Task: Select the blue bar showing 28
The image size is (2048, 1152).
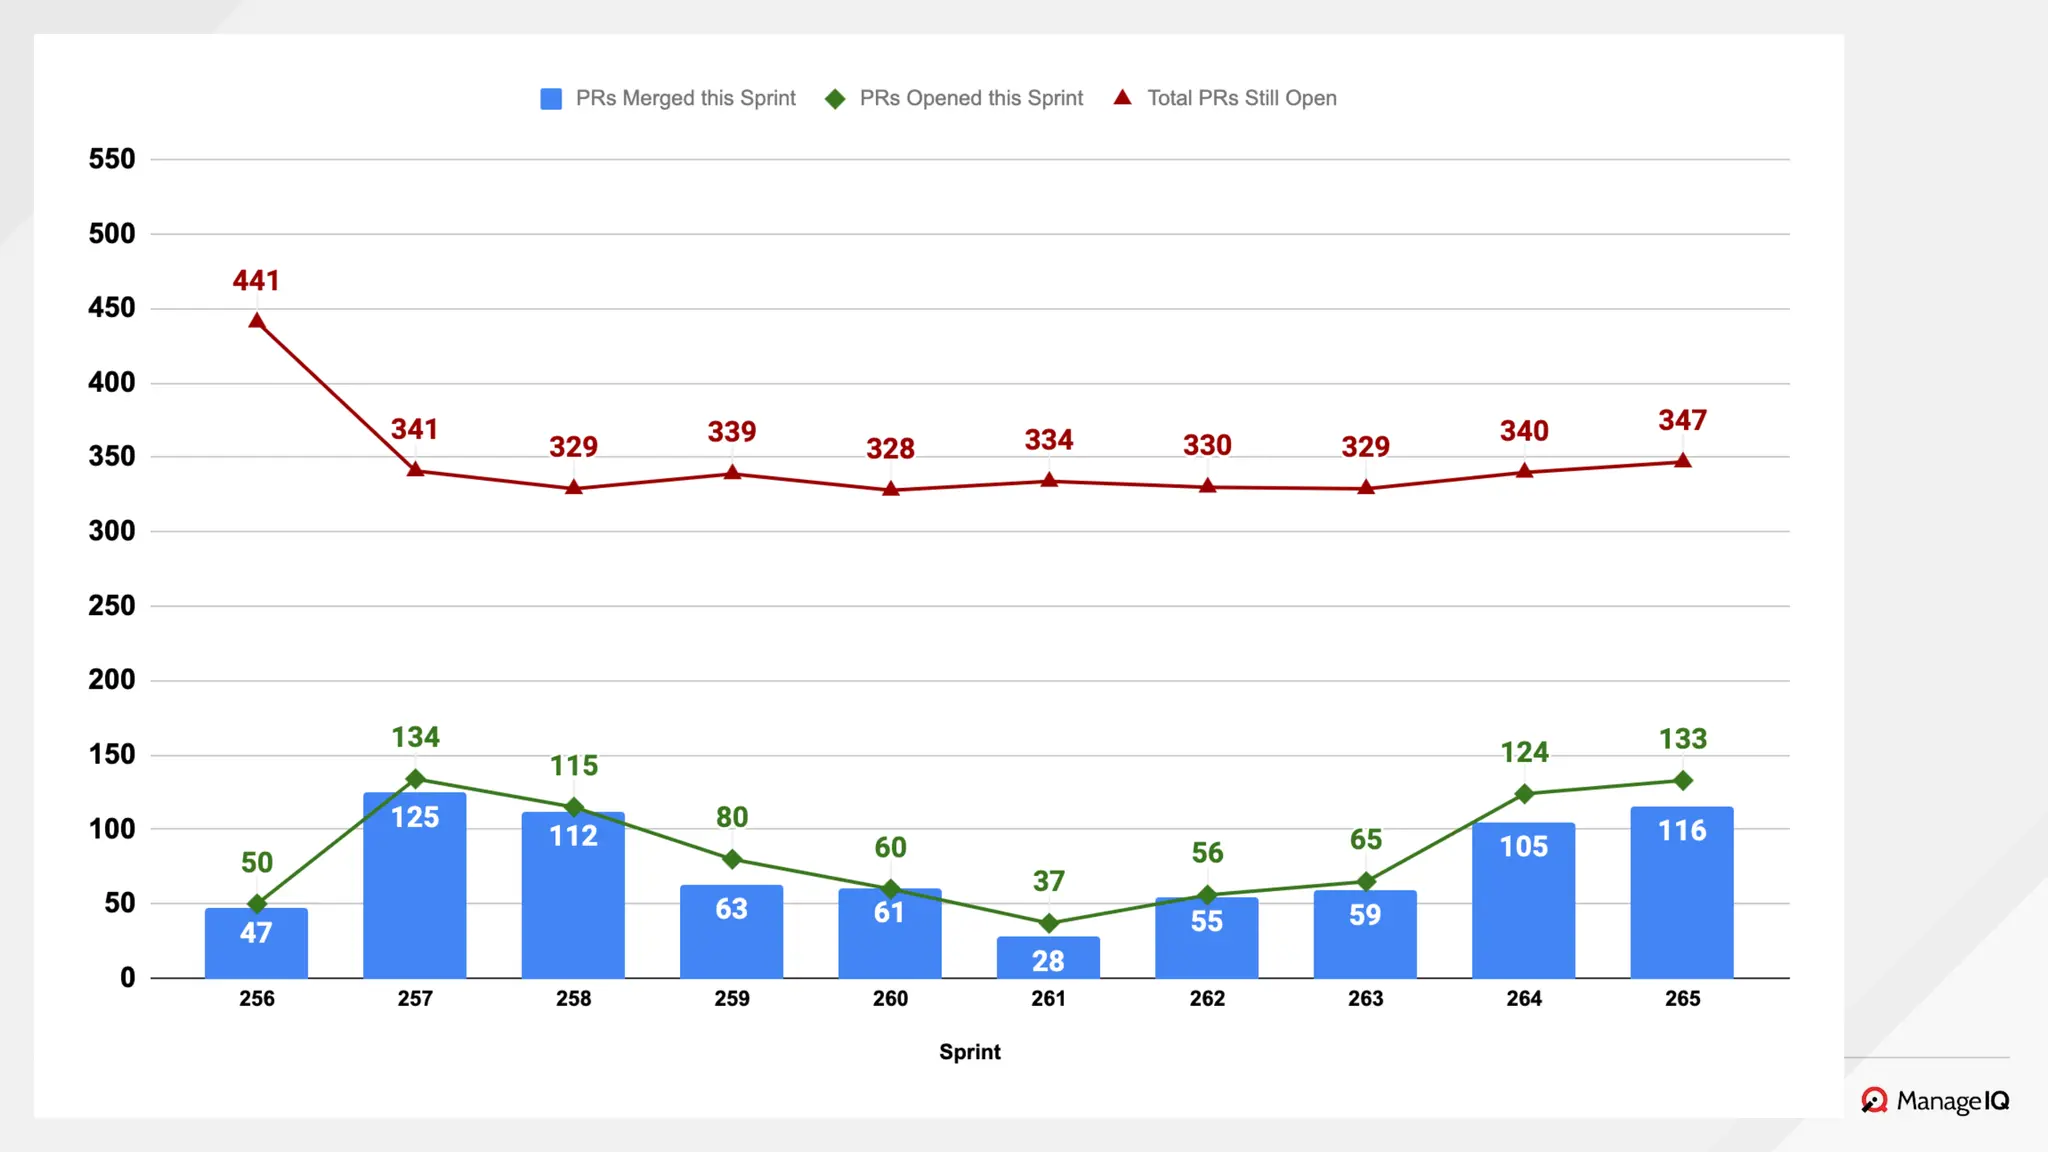Action: [1048, 958]
